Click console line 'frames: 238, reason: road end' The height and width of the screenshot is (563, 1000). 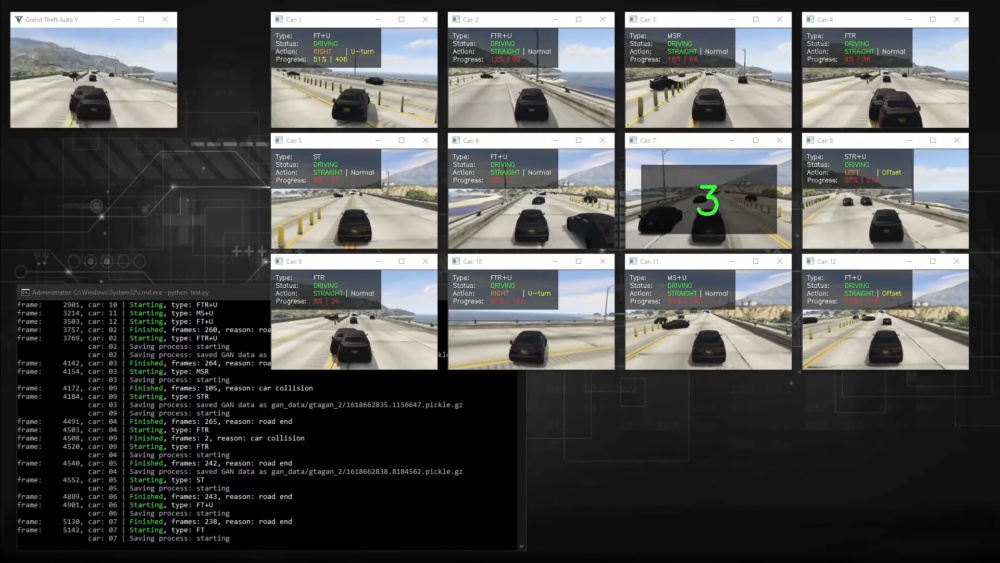point(230,522)
